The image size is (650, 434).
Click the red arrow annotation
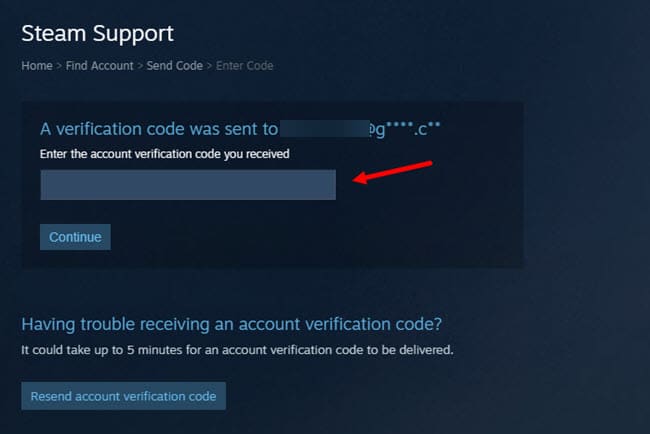point(393,172)
